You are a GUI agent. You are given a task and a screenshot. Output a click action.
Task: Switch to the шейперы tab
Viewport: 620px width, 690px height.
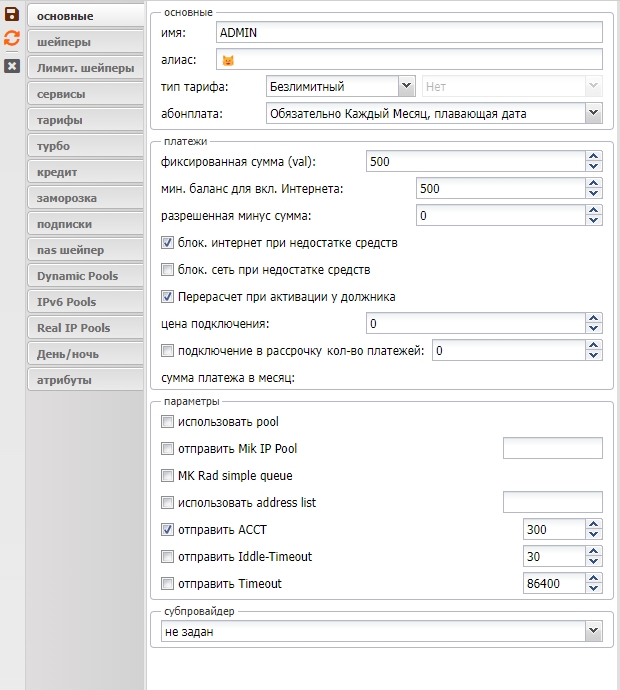tap(85, 43)
